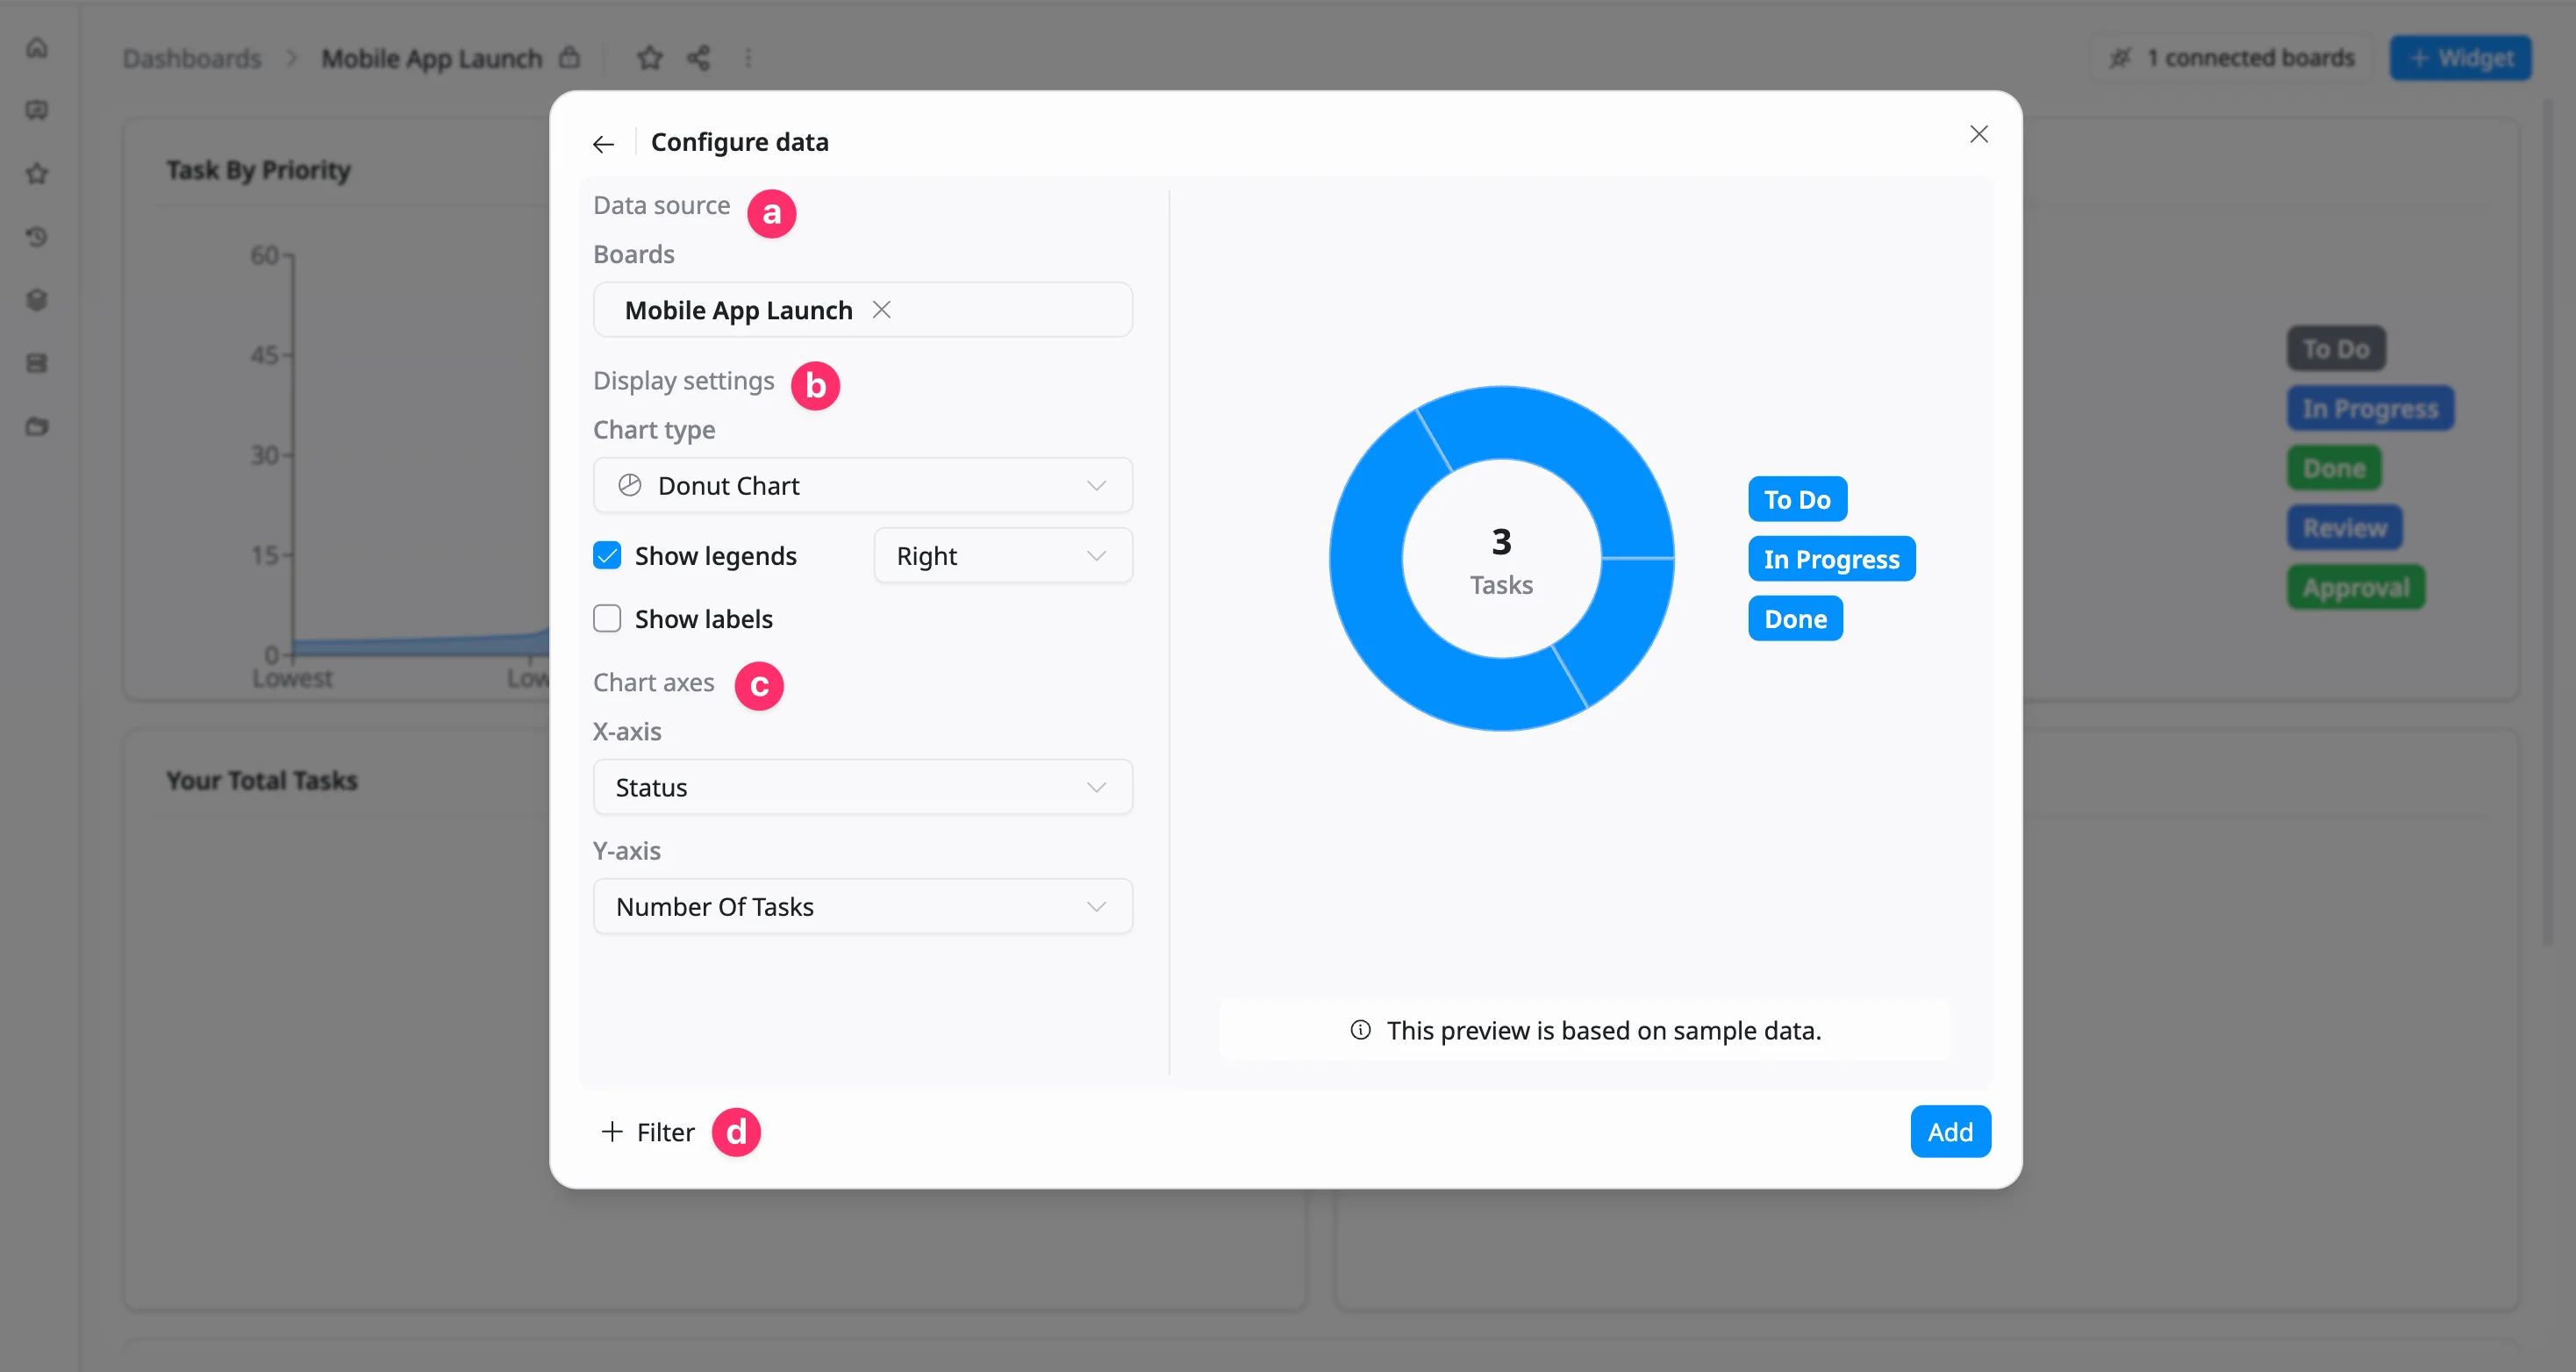Open the legend position Right dropdown
The height and width of the screenshot is (1372, 2576).
[1003, 555]
